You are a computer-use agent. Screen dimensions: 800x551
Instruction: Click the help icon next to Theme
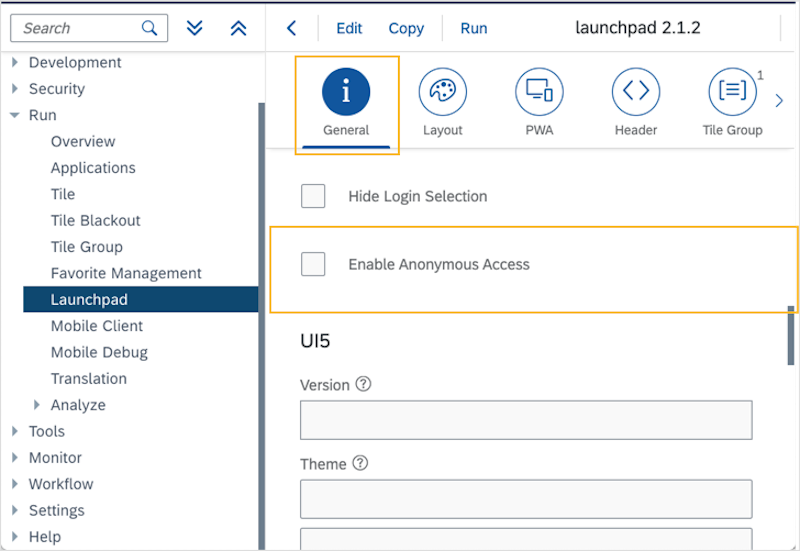(x=360, y=464)
